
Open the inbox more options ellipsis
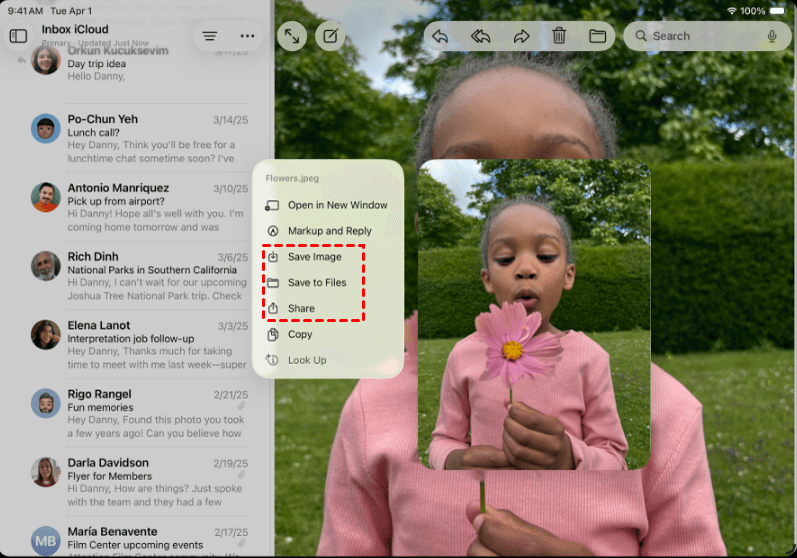click(247, 36)
